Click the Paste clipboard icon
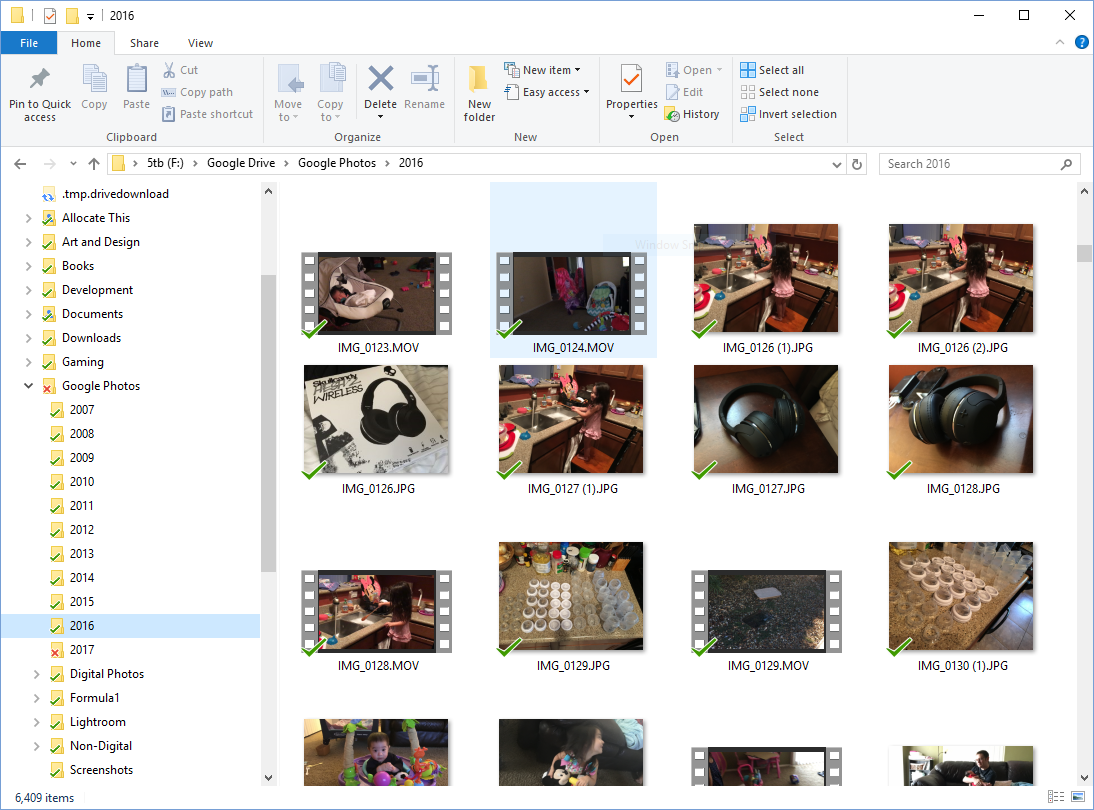The image size is (1094, 810). [136, 78]
